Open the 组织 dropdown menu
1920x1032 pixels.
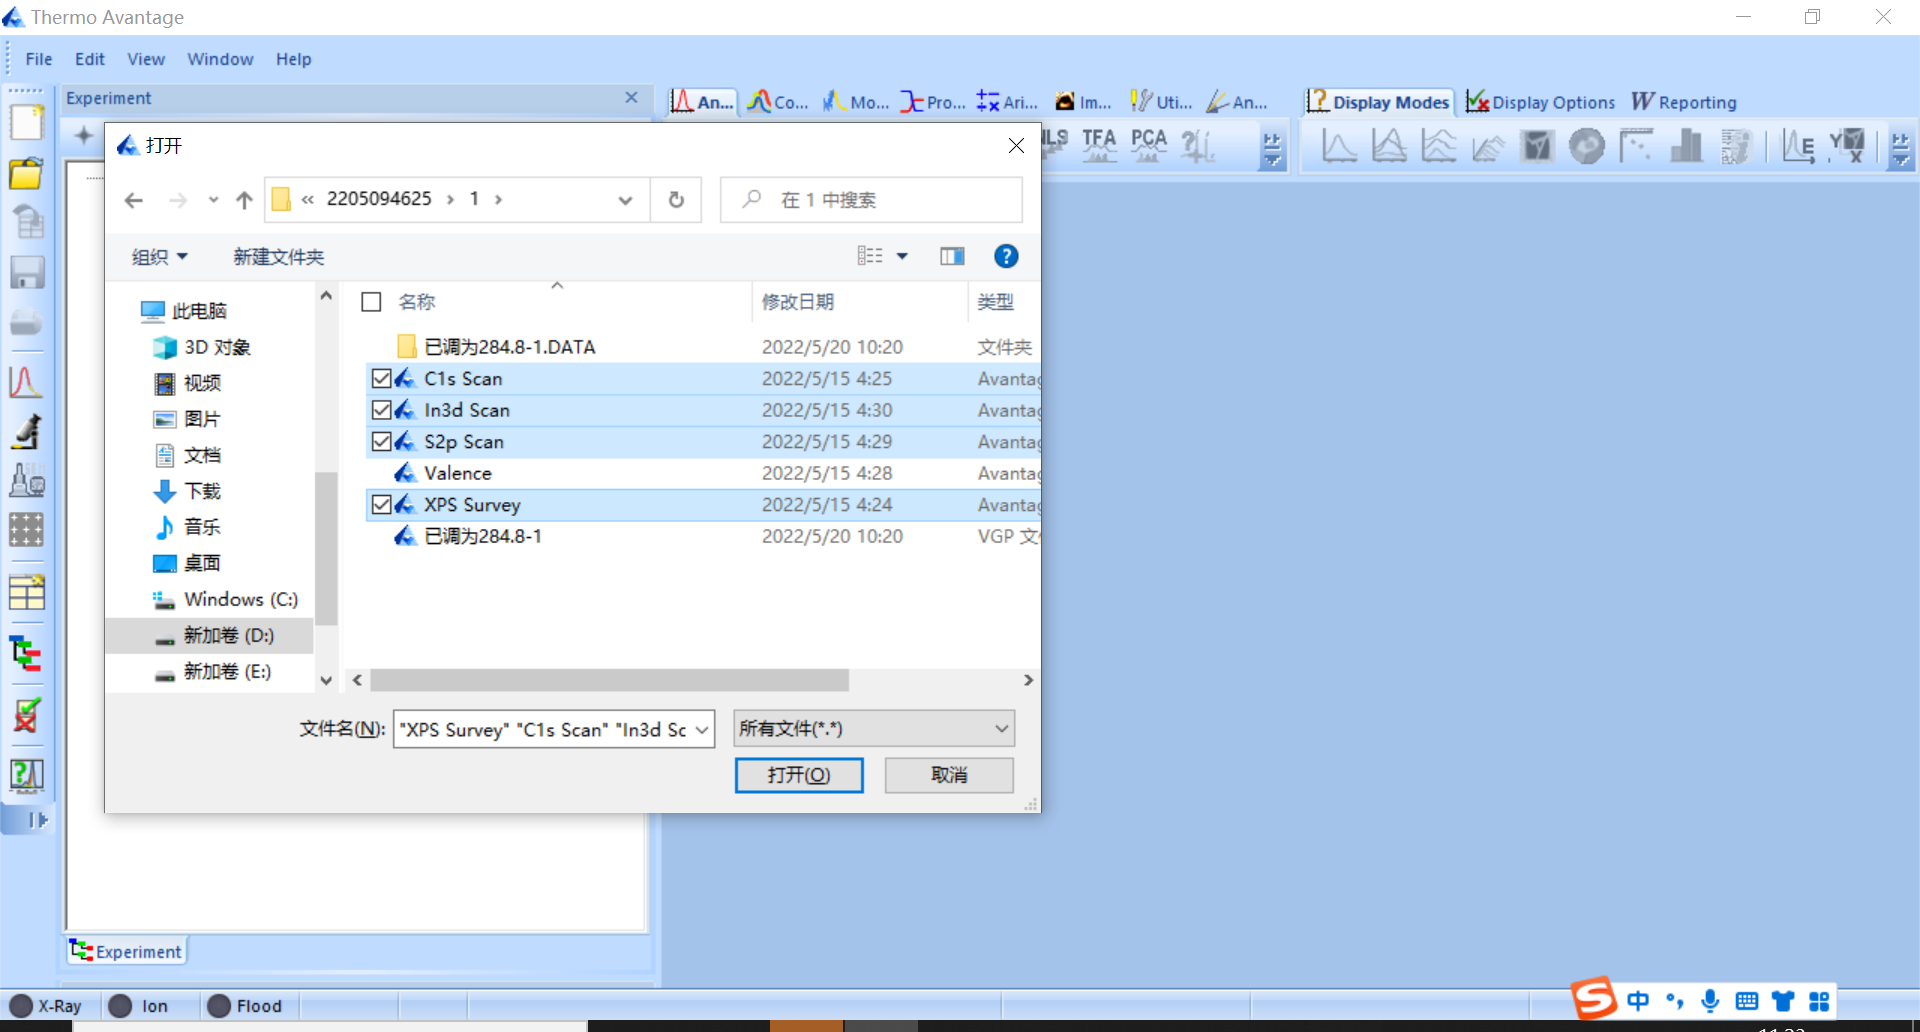pos(160,257)
